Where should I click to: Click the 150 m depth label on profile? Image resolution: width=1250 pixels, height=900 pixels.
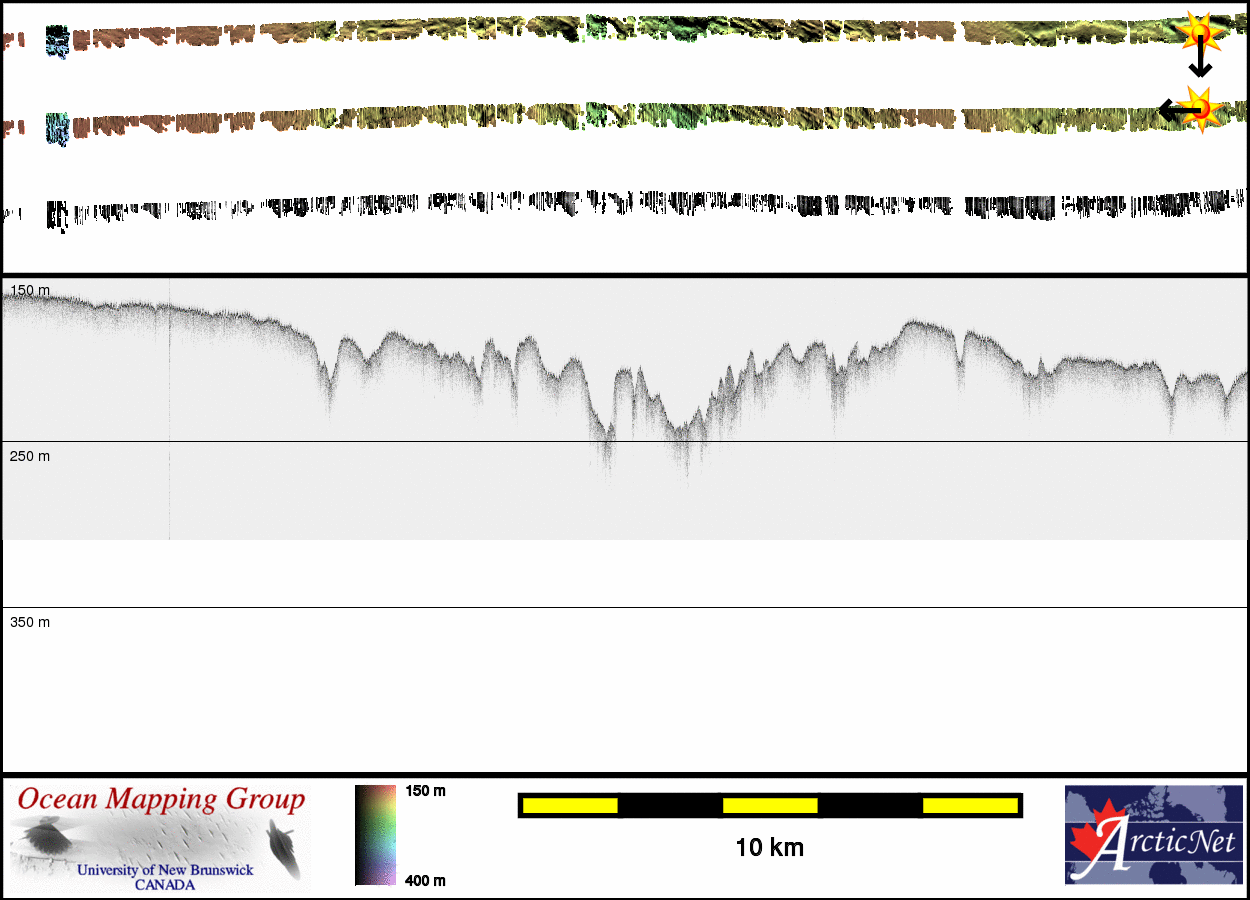(x=30, y=290)
